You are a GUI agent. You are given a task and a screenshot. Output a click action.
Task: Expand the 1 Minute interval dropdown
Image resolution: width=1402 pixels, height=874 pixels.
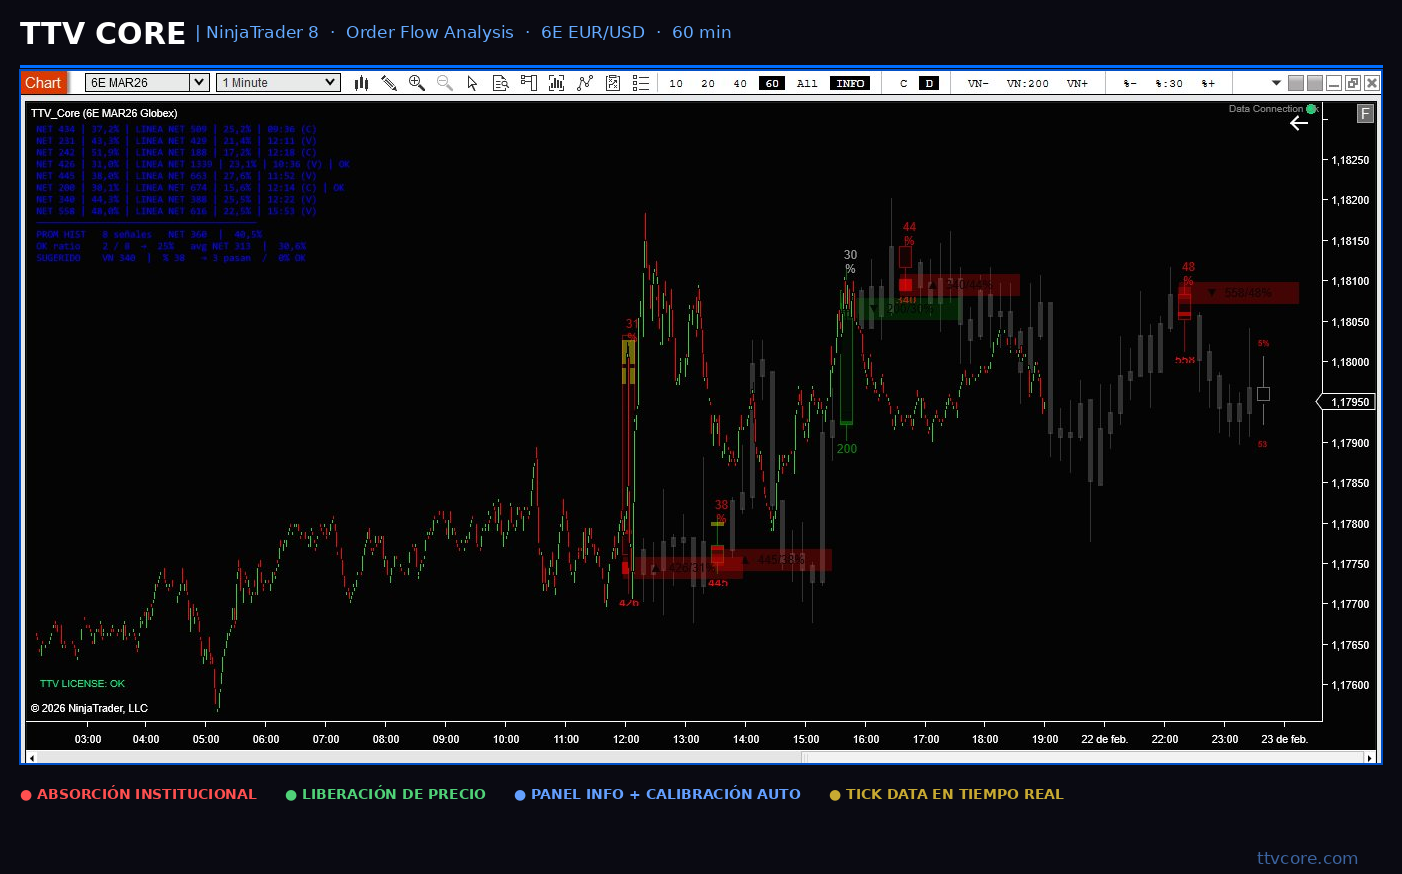(x=330, y=83)
